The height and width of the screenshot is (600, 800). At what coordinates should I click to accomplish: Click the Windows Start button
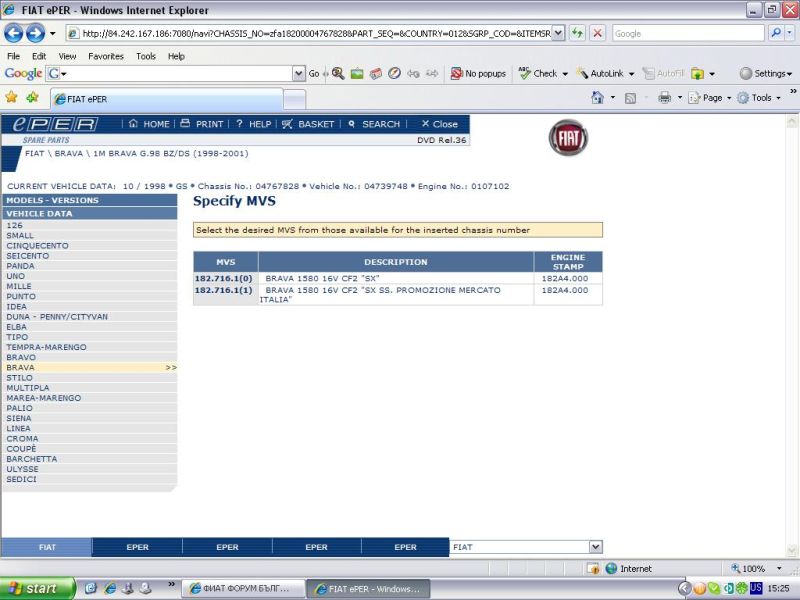[x=38, y=588]
